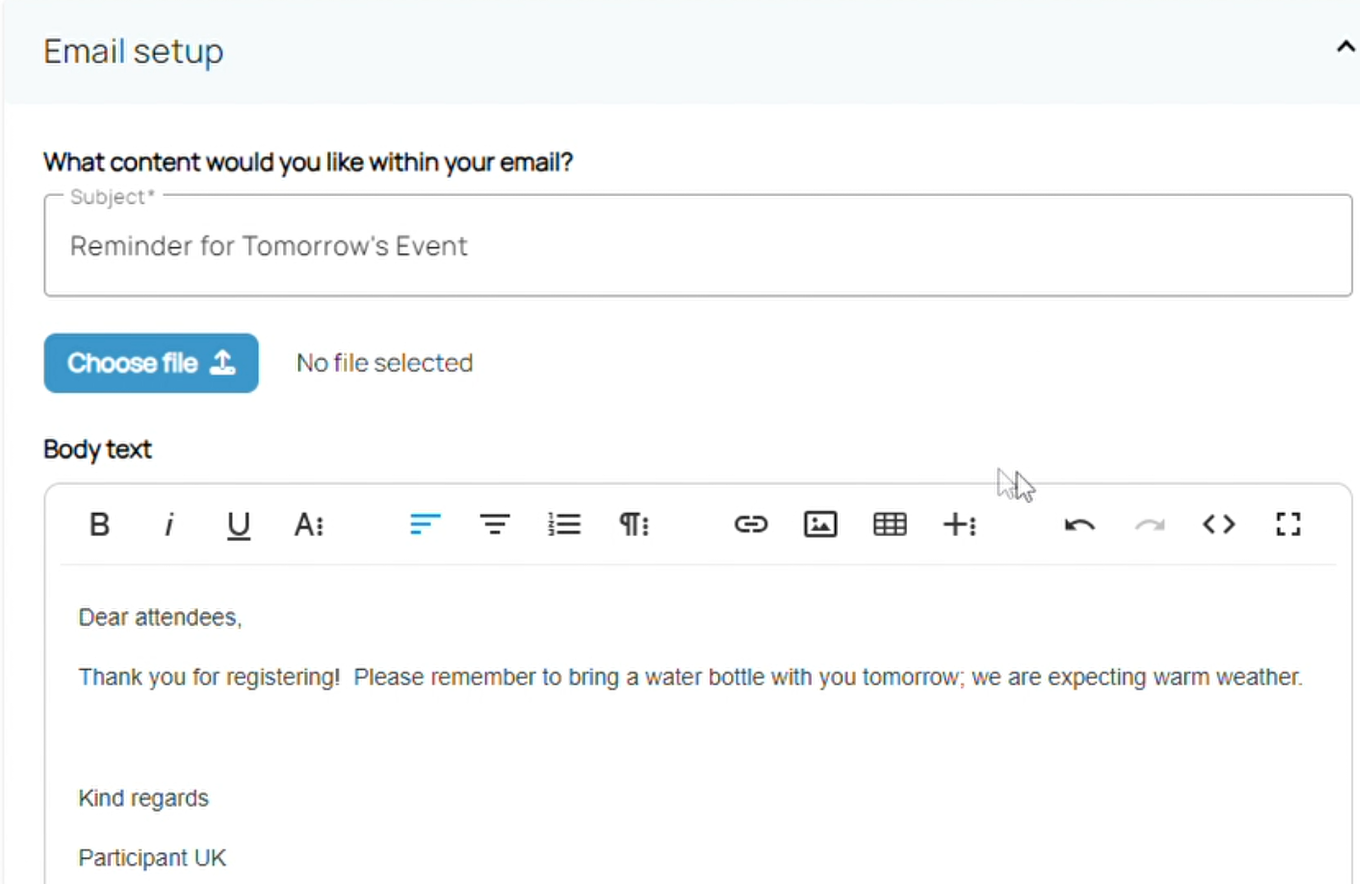Open the text alignment options
The height and width of the screenshot is (884, 1360).
coord(494,524)
